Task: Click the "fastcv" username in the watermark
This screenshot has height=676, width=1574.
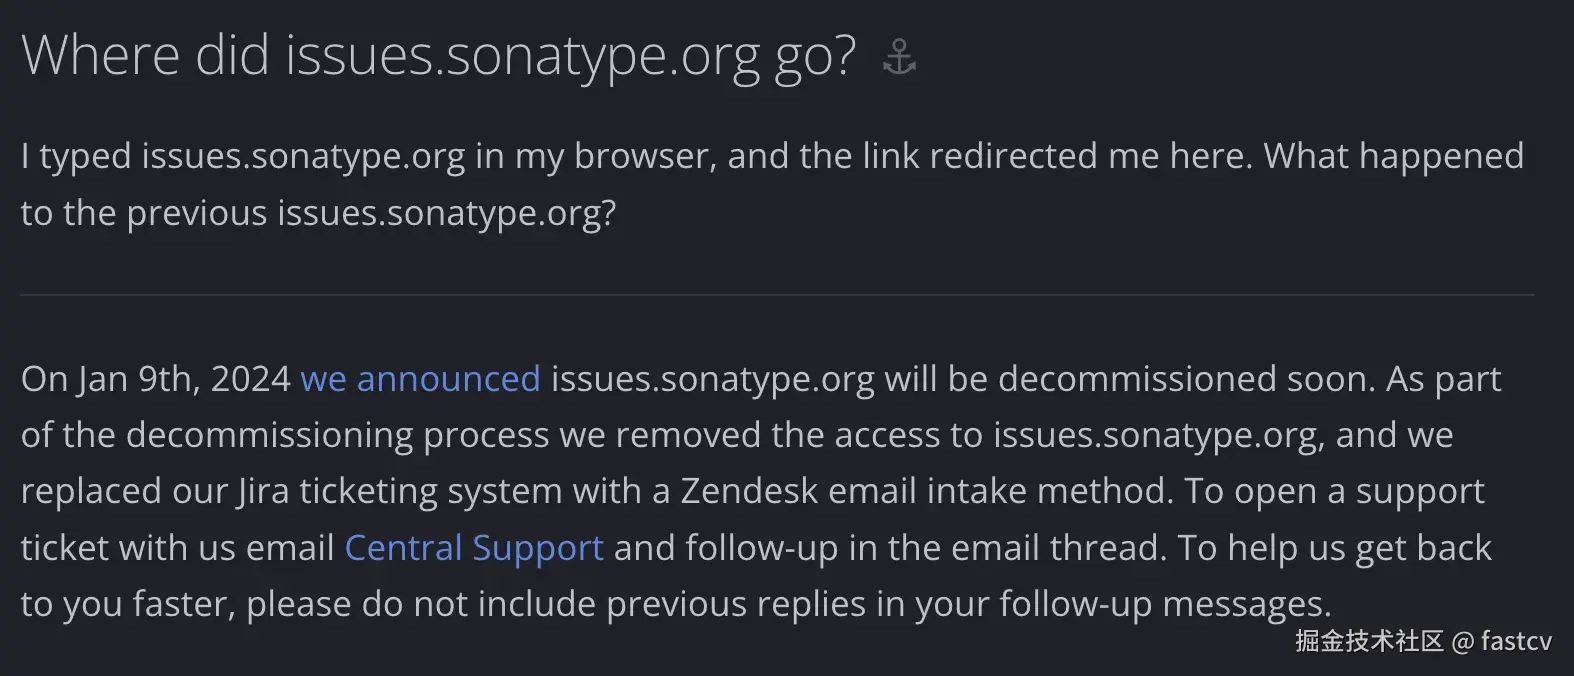Action: [x=1516, y=641]
